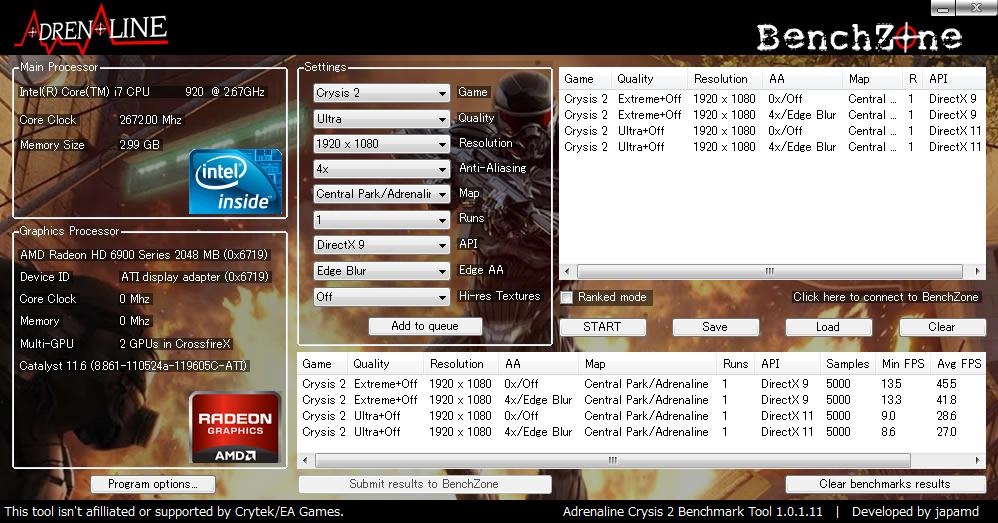Viewport: 998px width, 523px height.
Task: Enable the Ranked mode checkbox
Action: pyautogui.click(x=566, y=297)
